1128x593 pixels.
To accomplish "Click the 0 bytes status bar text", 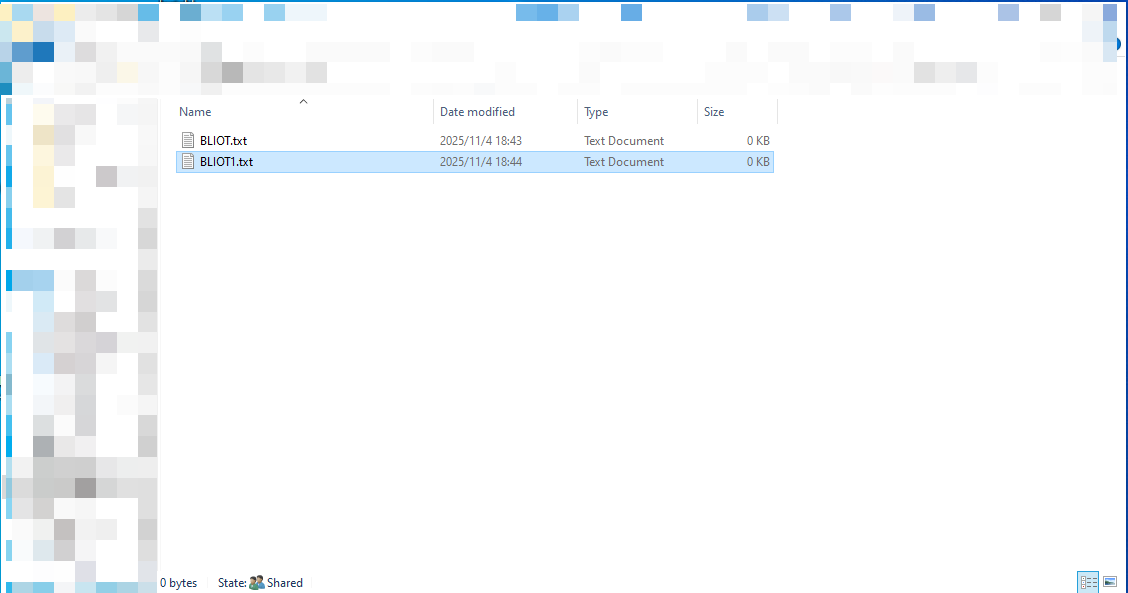I will click(179, 583).
